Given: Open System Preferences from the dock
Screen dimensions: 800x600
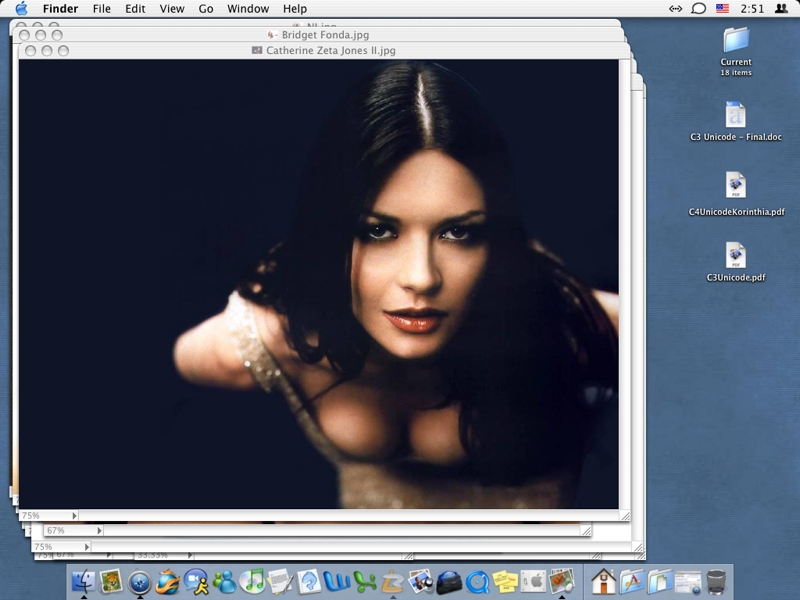Looking at the screenshot, I should click(533, 581).
